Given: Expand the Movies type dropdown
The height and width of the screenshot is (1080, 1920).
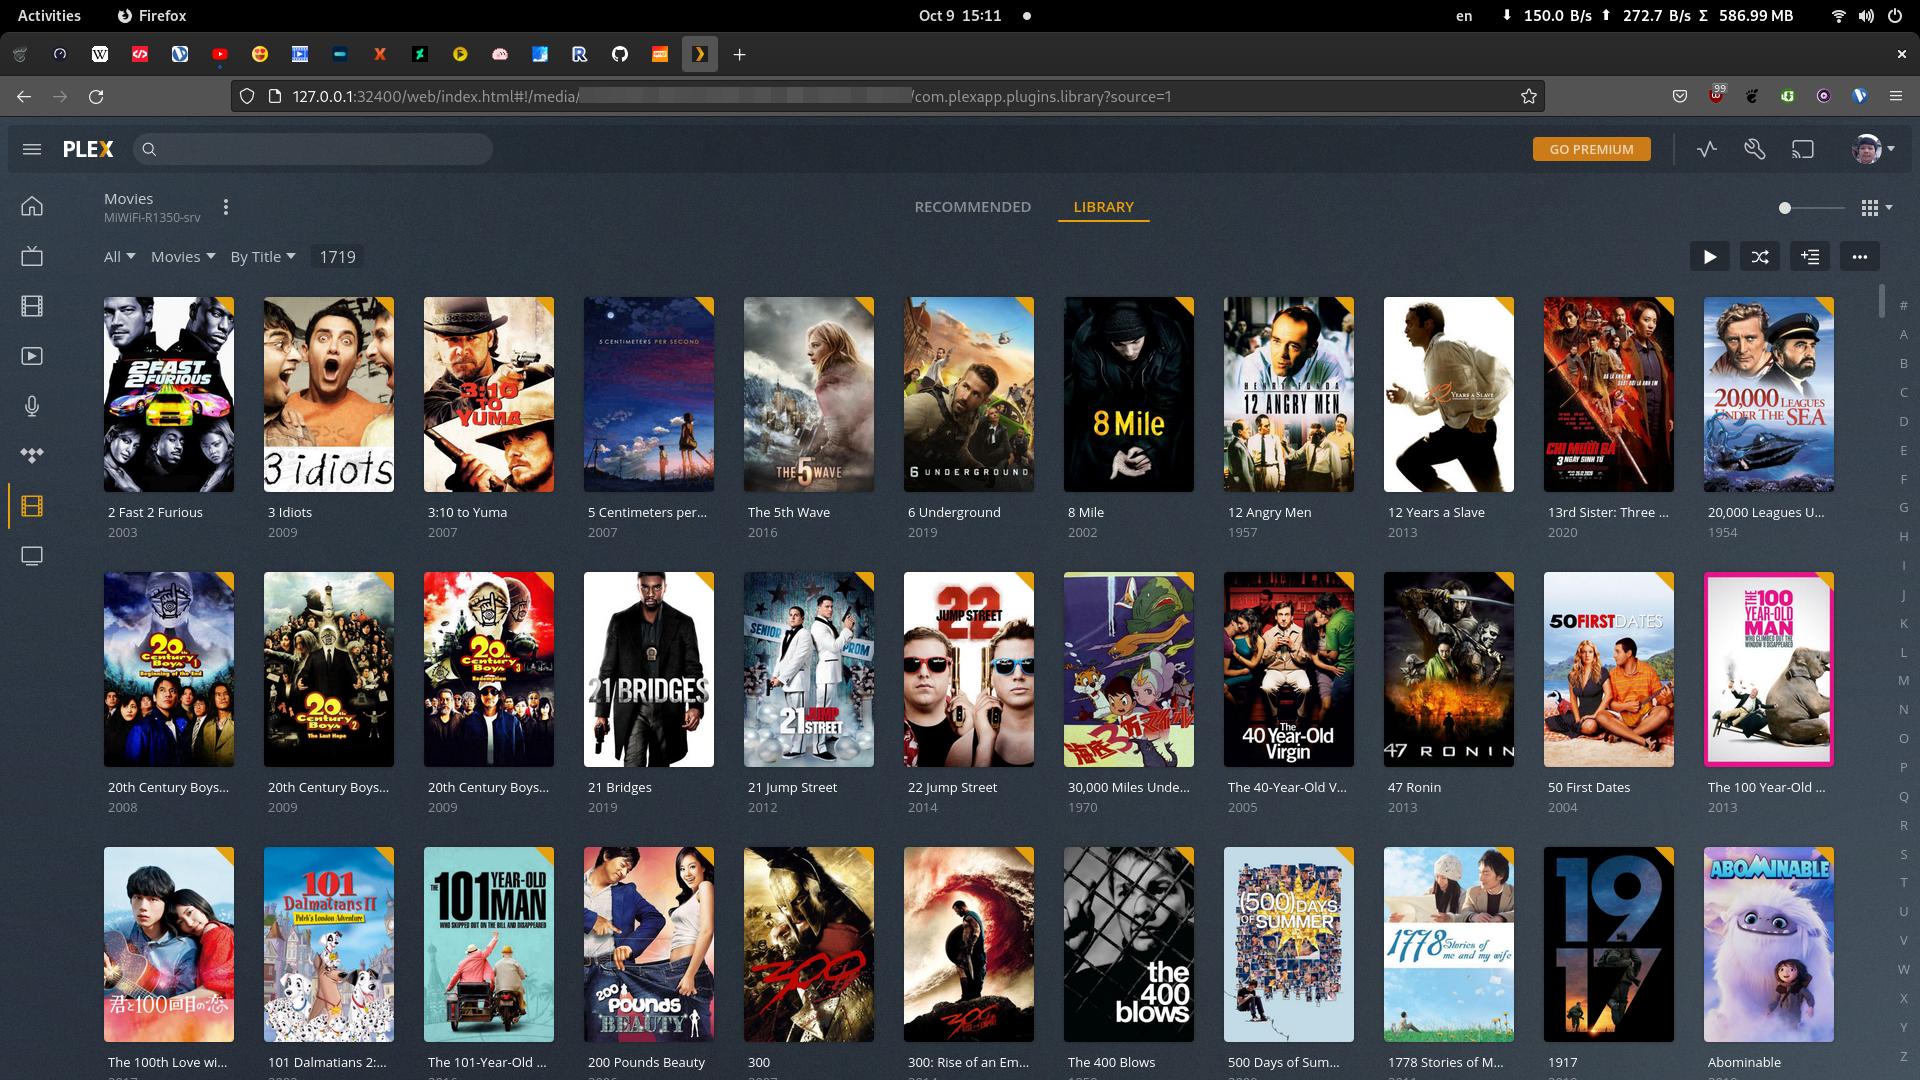Looking at the screenshot, I should (x=183, y=257).
